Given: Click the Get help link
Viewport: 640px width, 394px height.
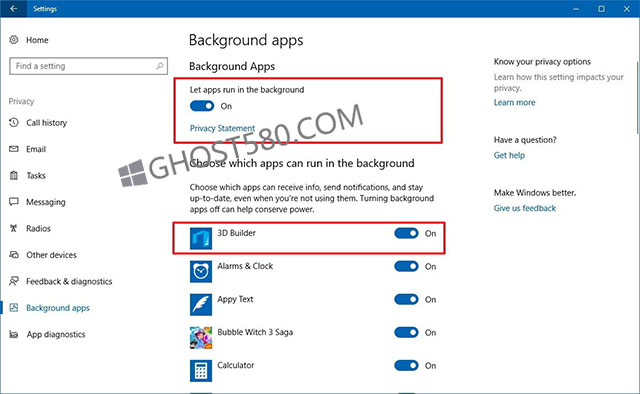Looking at the screenshot, I should (509, 155).
